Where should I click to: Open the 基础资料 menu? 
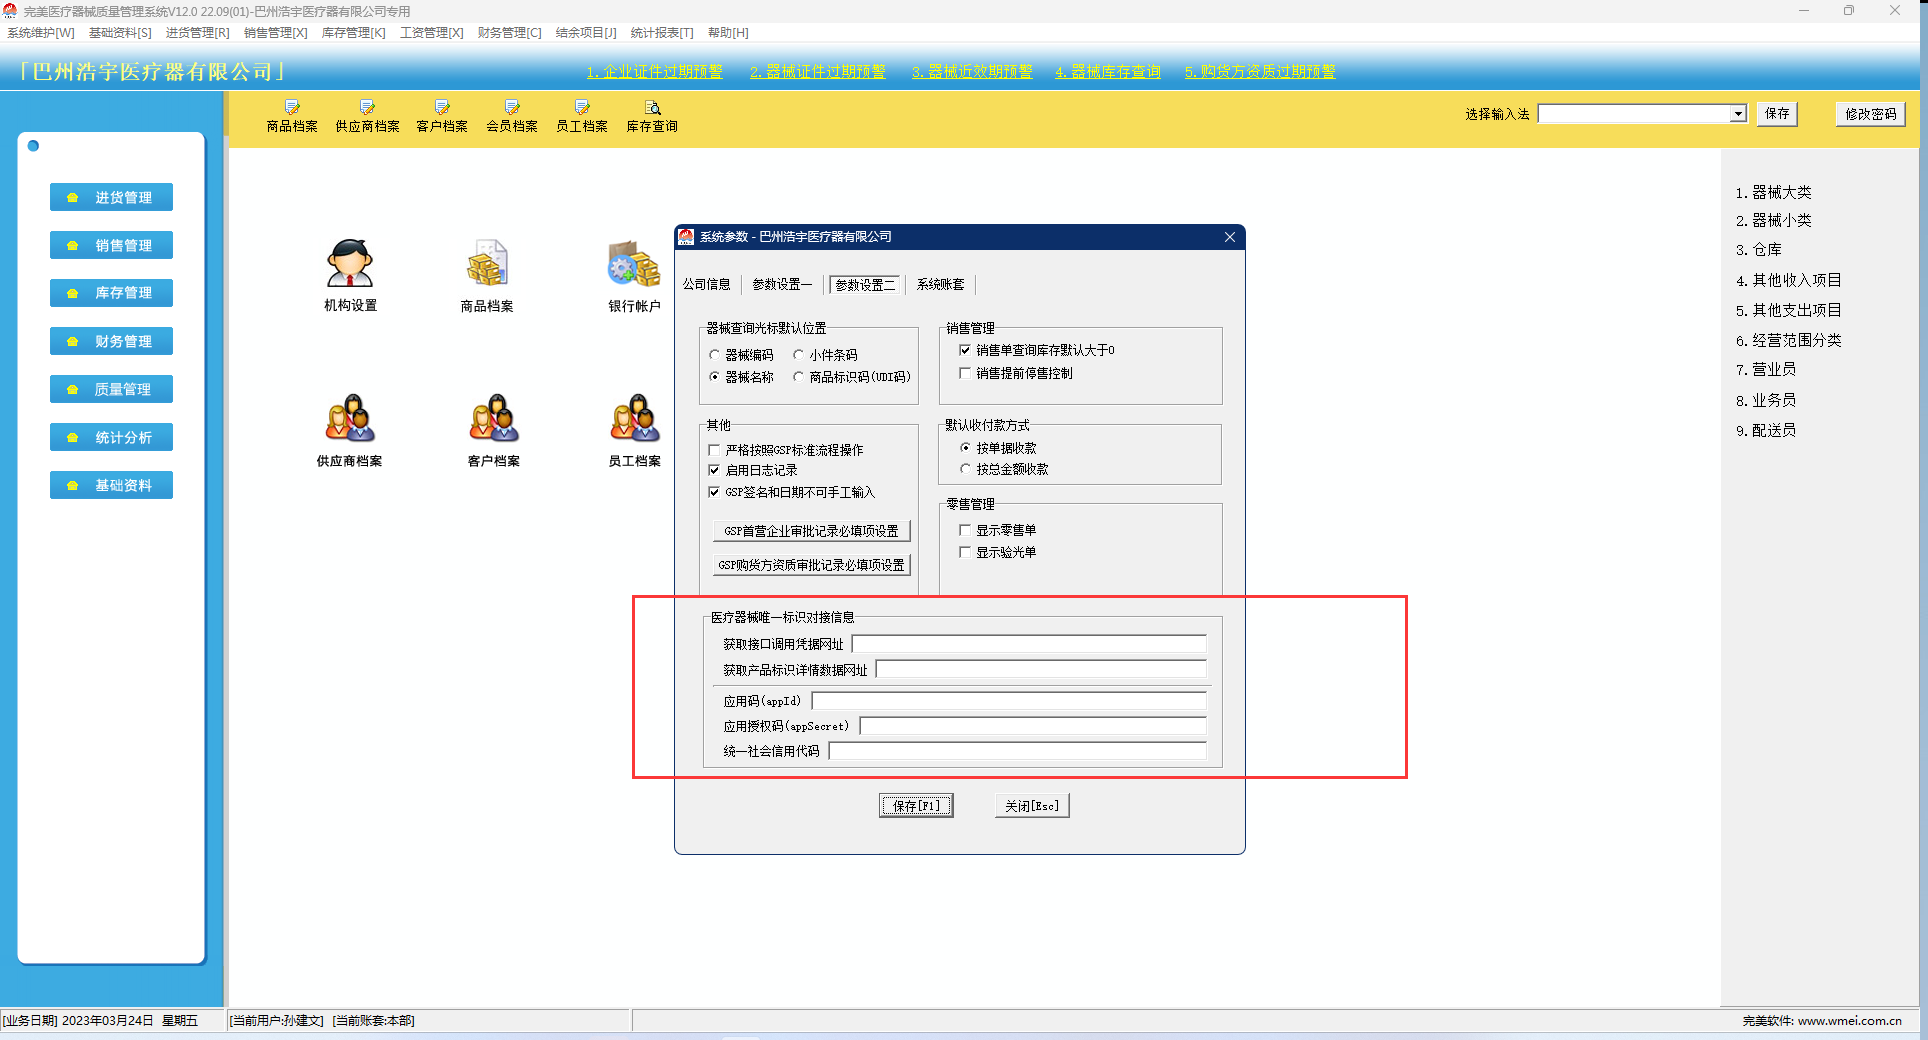120,33
